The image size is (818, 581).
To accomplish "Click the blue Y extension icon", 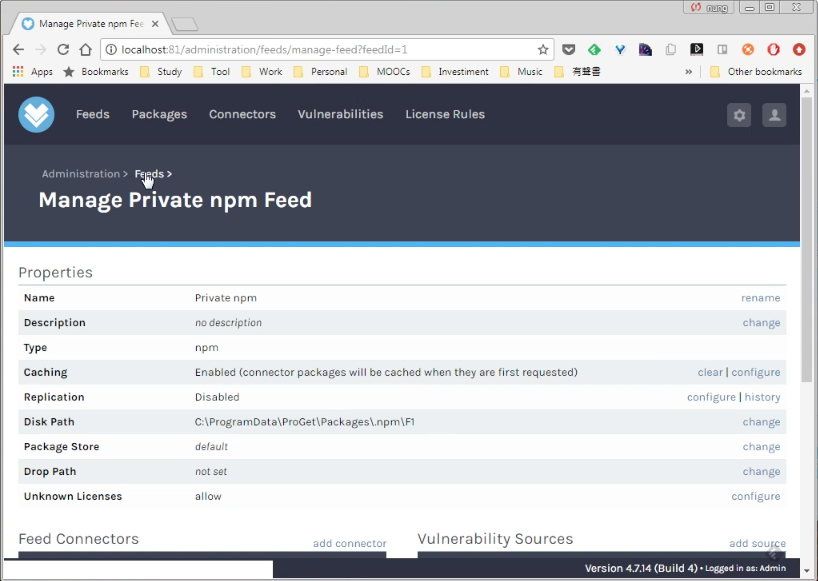I will pos(620,50).
